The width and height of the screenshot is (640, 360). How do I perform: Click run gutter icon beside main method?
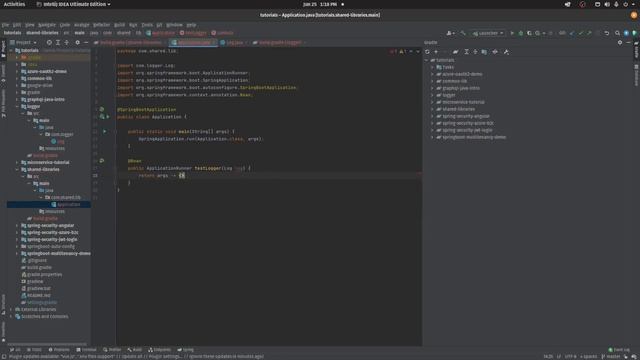click(104, 131)
